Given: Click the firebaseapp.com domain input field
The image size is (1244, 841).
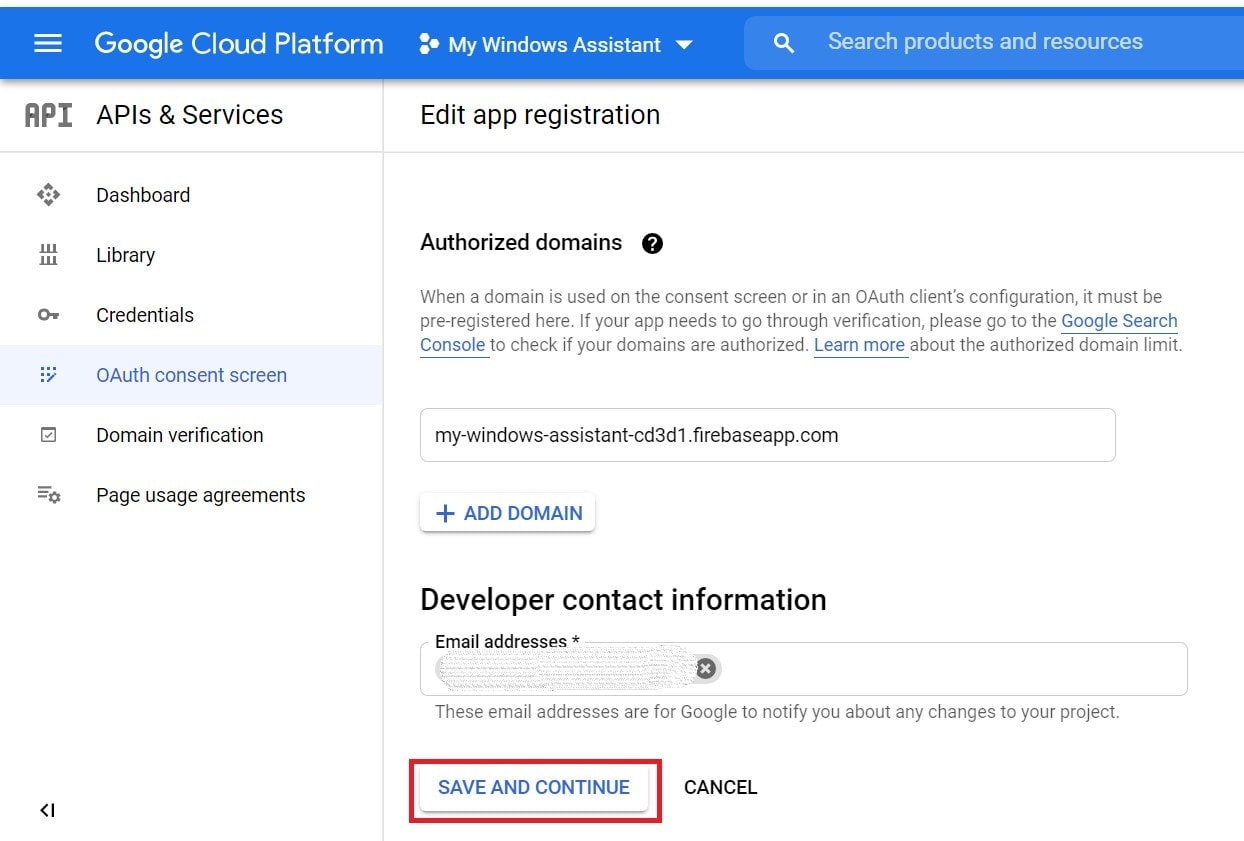Looking at the screenshot, I should [x=767, y=435].
